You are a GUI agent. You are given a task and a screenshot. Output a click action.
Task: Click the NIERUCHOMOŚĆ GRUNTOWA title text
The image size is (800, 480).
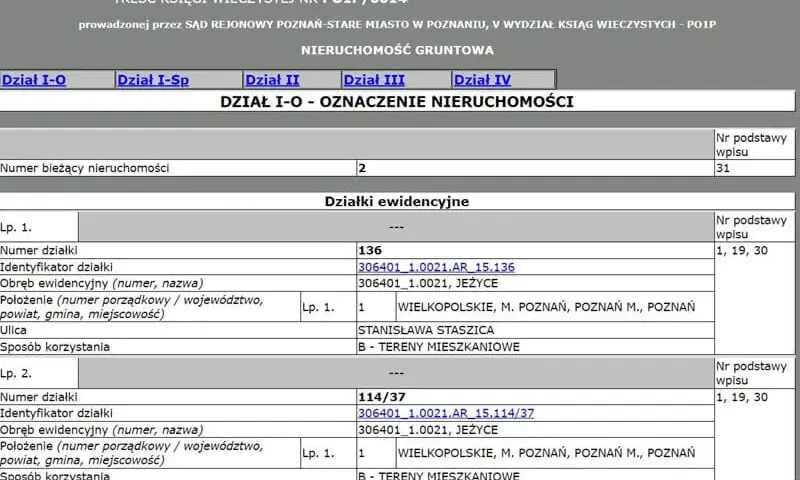[397, 50]
